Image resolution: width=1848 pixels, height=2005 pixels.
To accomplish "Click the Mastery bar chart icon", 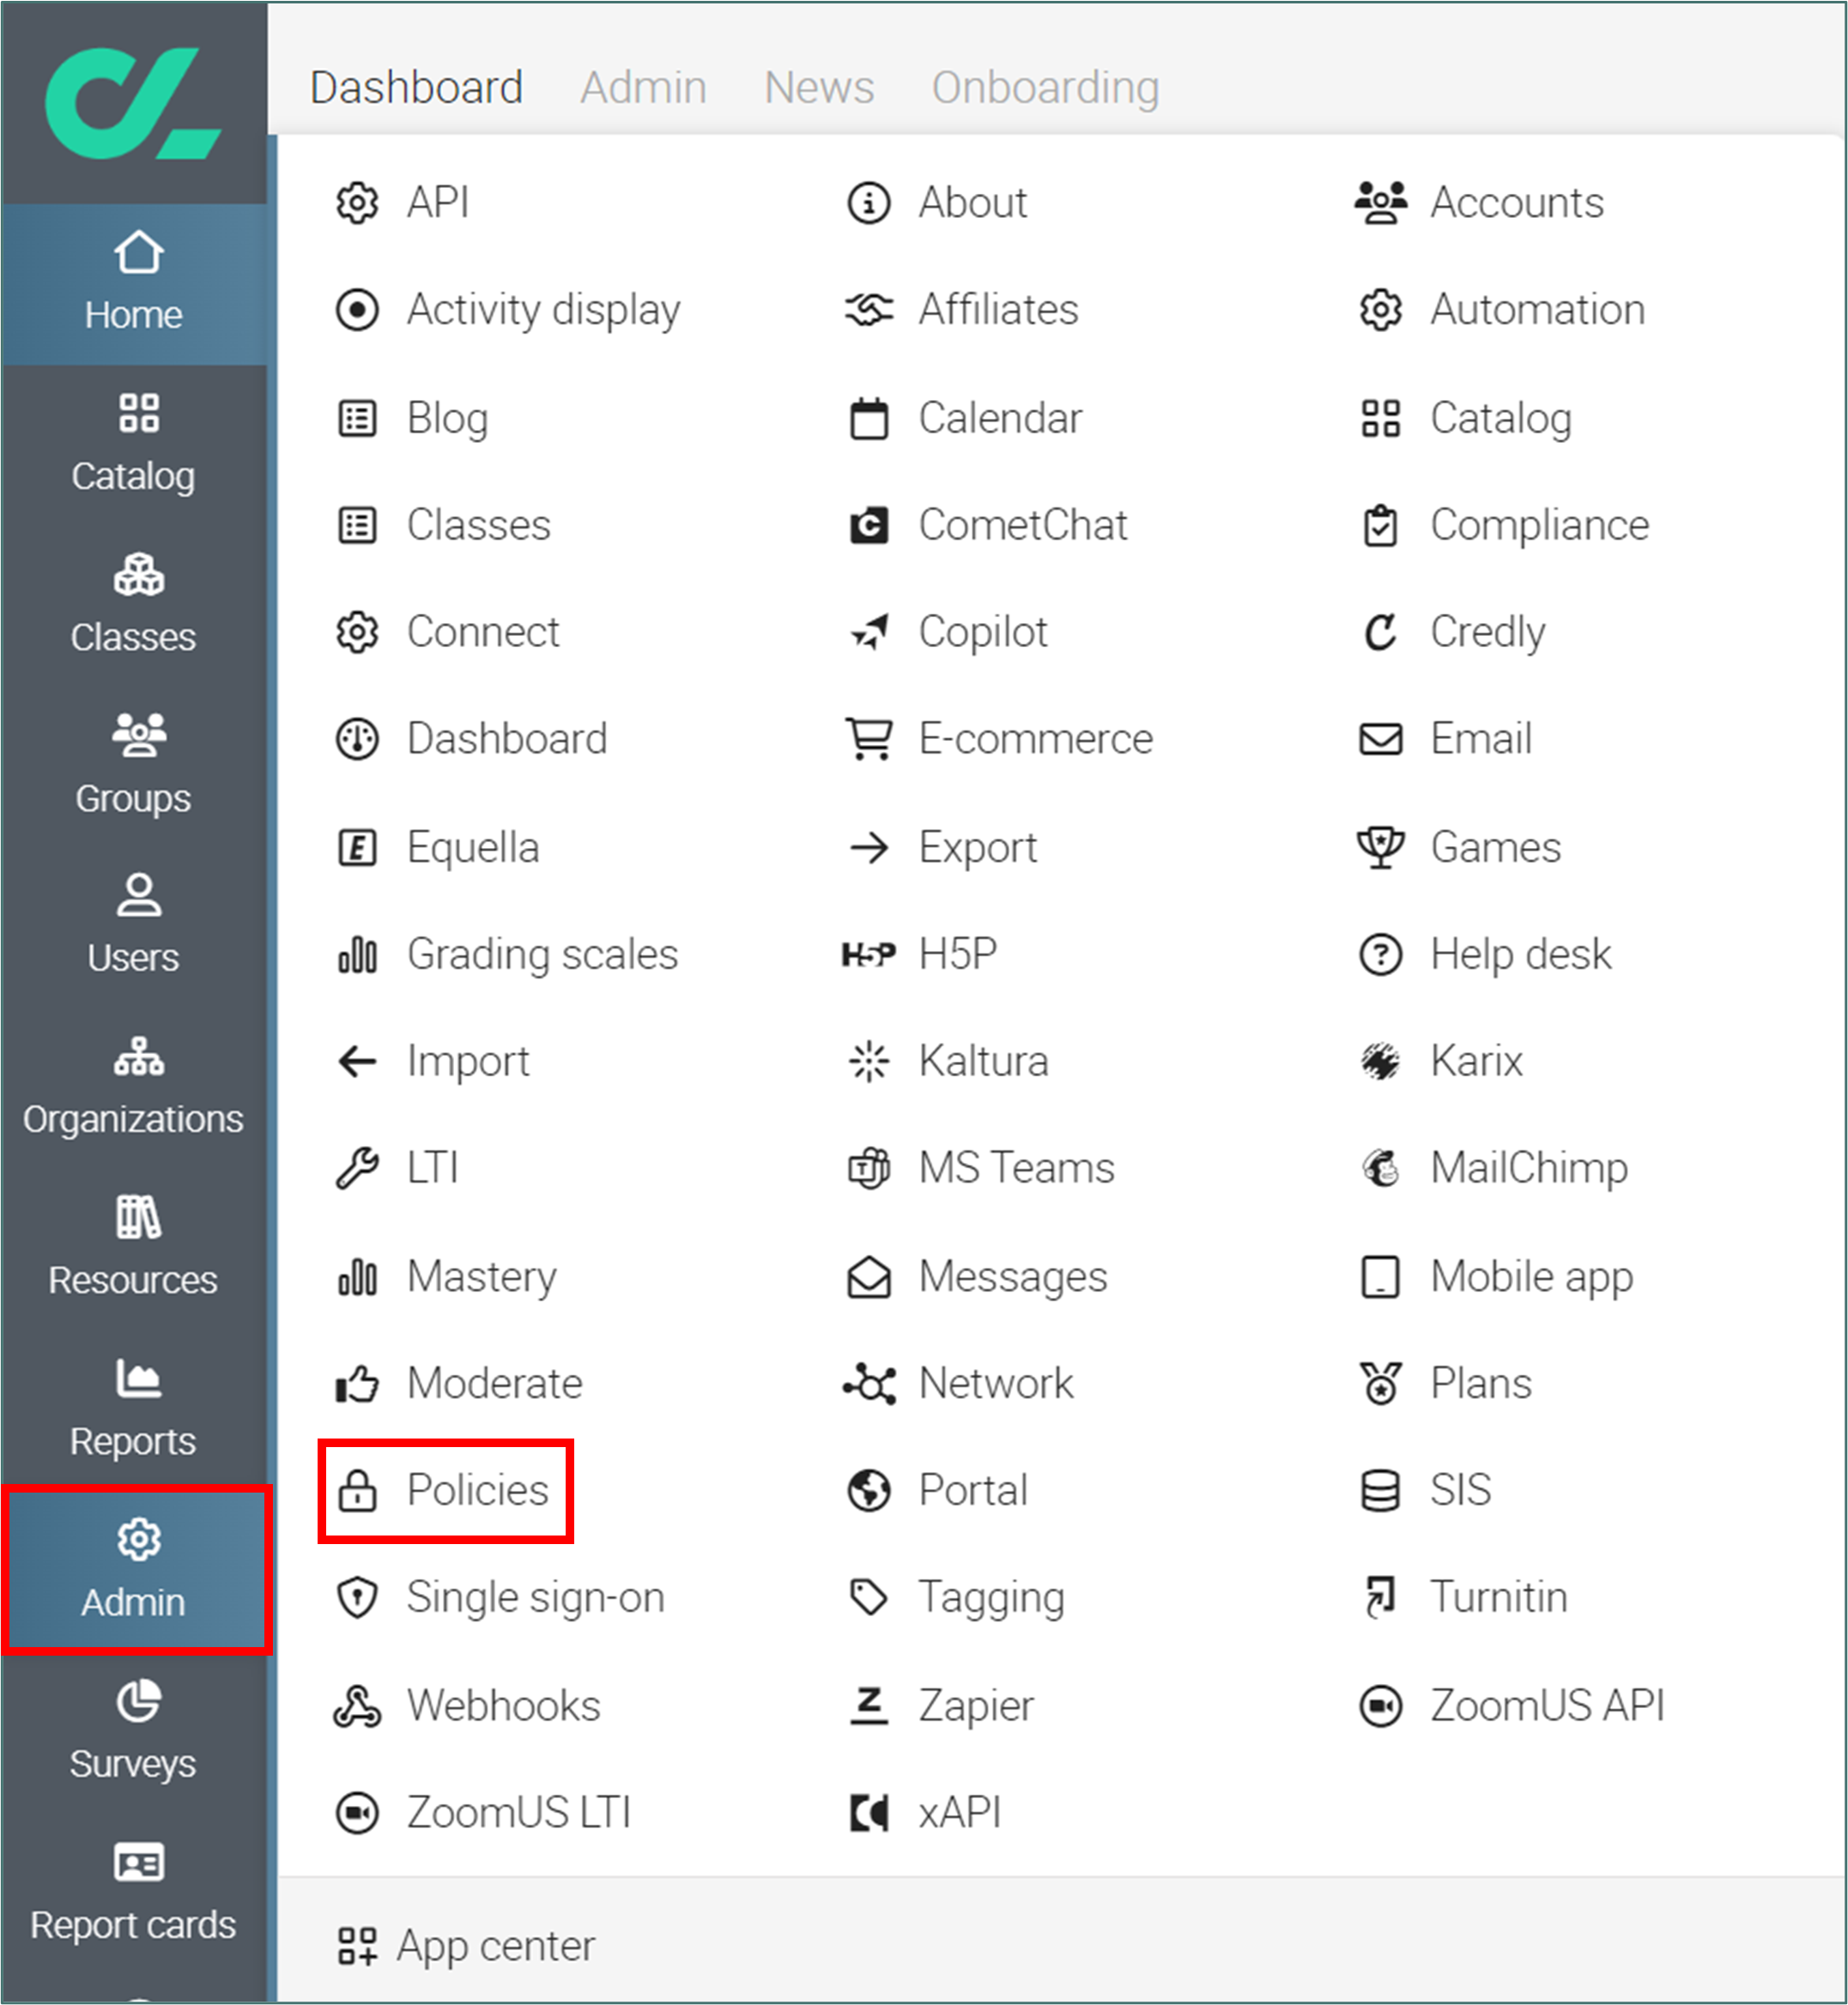I will point(357,1277).
